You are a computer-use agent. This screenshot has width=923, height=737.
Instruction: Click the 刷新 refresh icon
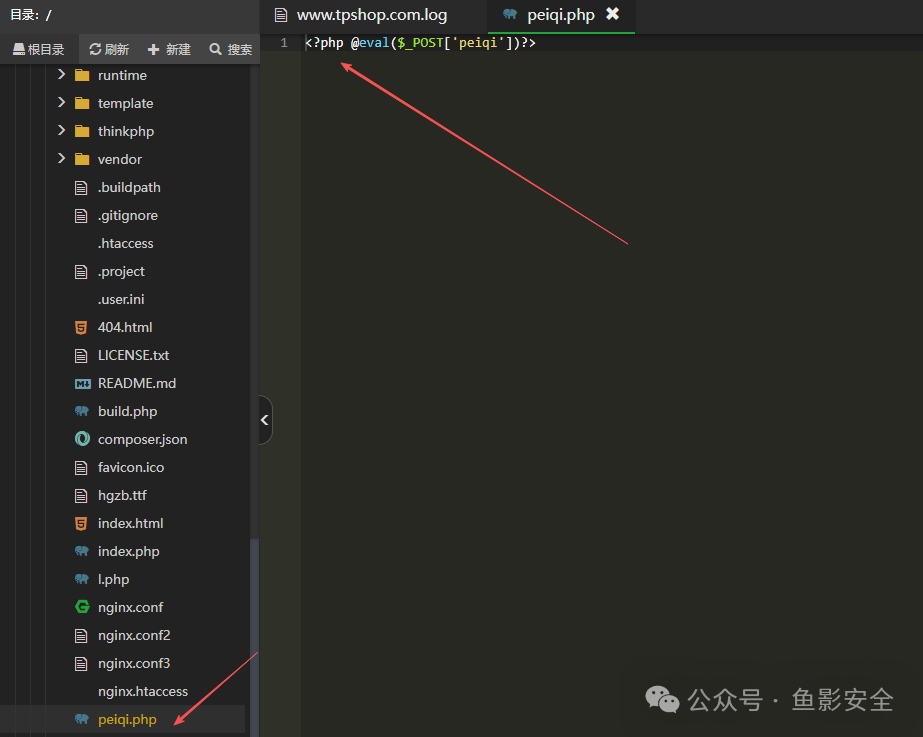coord(95,49)
